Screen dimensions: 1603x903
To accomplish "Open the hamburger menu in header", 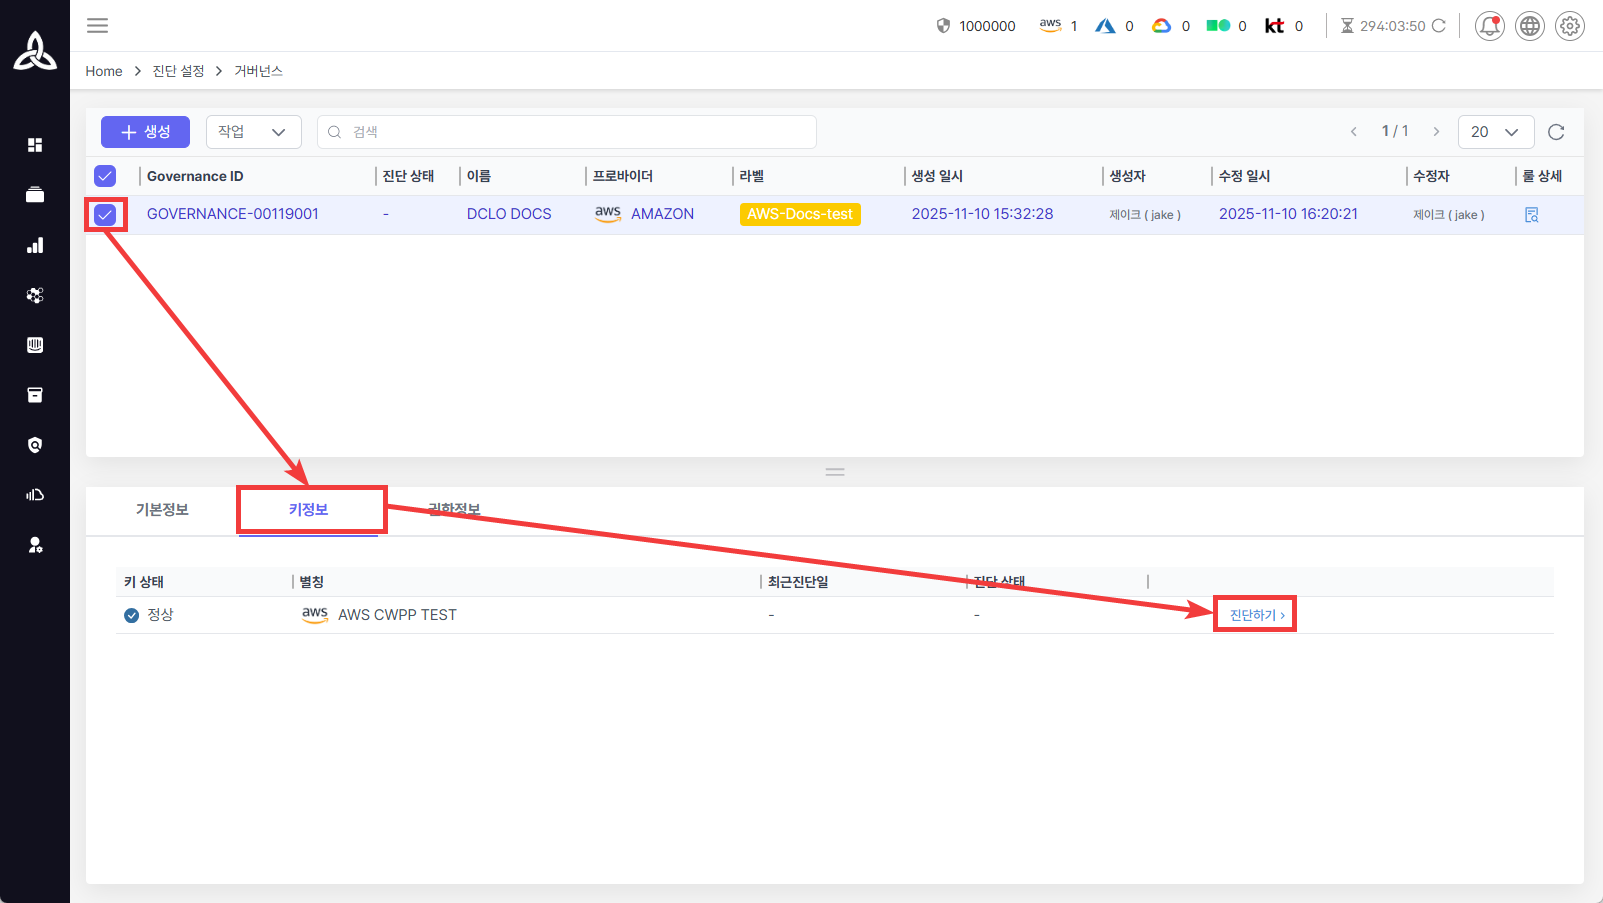I will coord(97,26).
